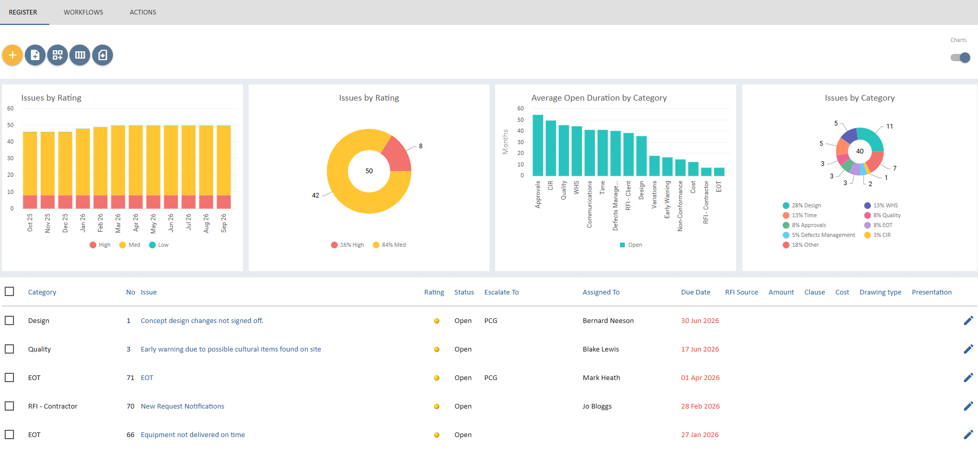Image resolution: width=978 pixels, height=449 pixels.
Task: Open 'Equipment not delivered on time' issue
Action: point(193,435)
